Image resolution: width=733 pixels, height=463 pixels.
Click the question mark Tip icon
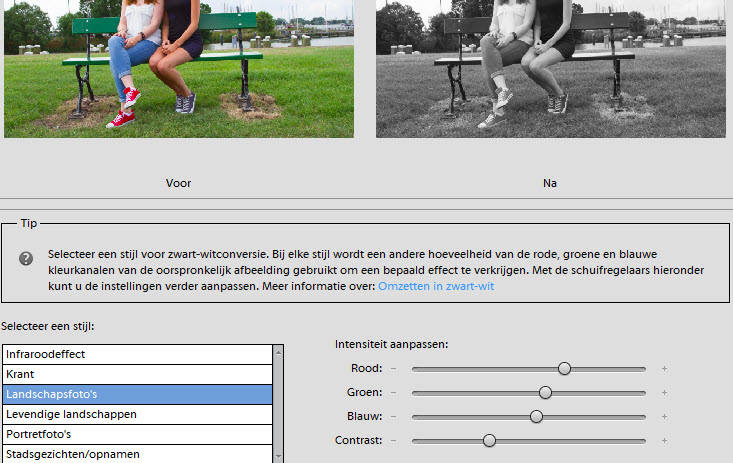tap(27, 258)
